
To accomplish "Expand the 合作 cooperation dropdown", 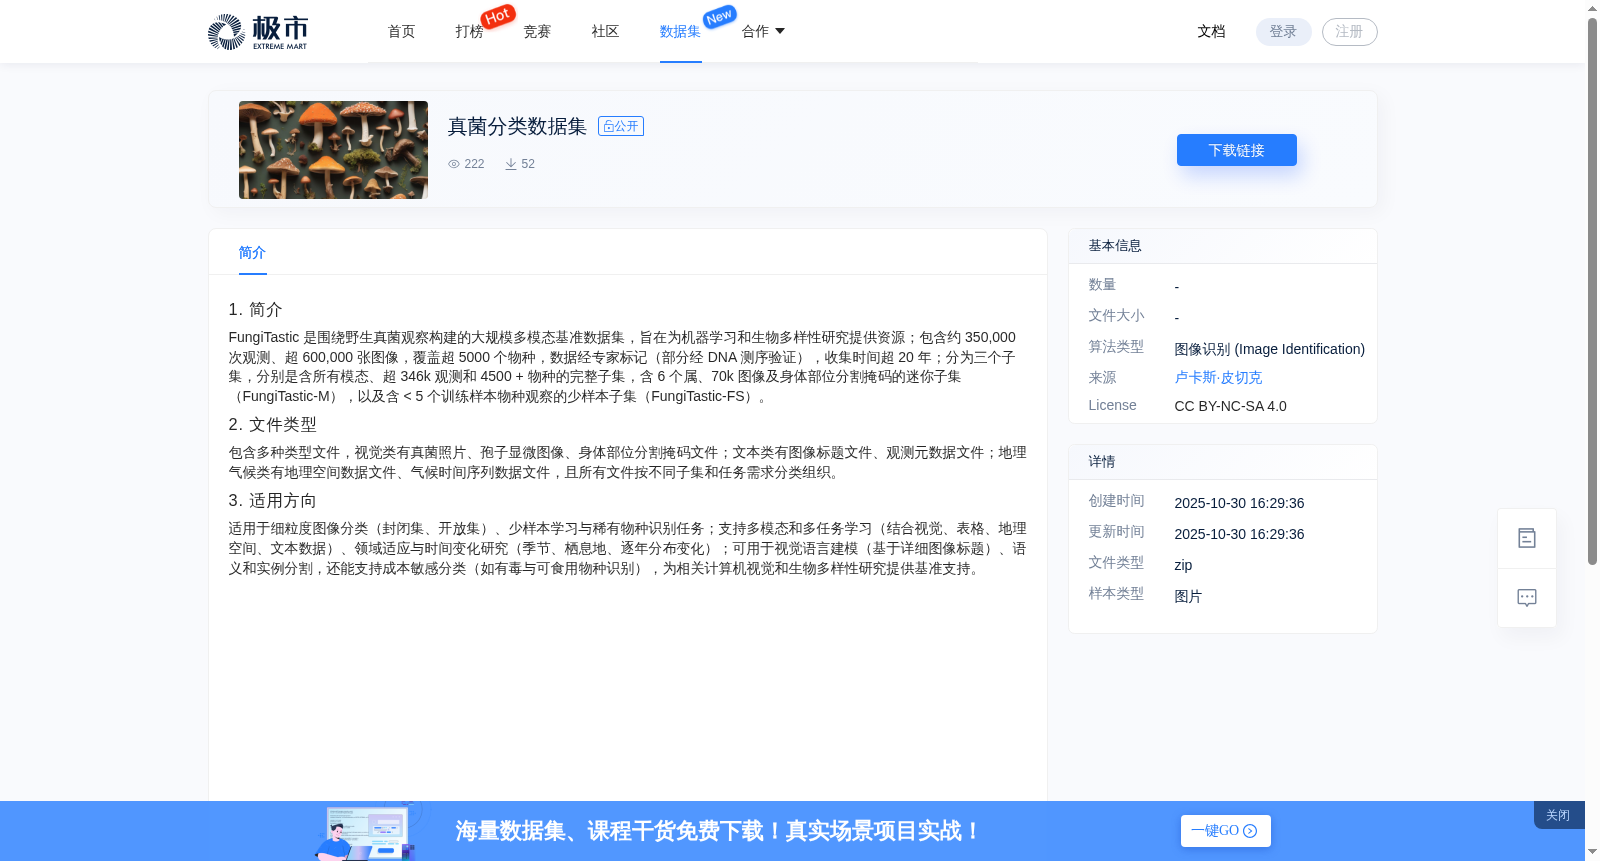I will (x=763, y=31).
